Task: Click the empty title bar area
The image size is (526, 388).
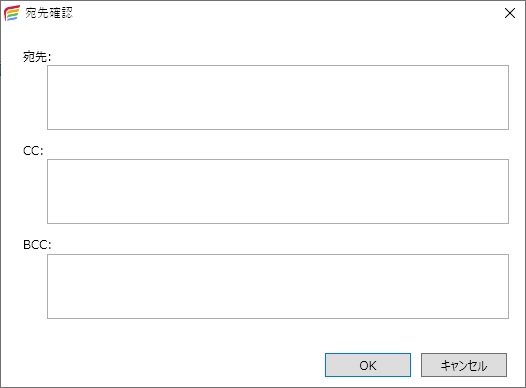Action: 285,13
